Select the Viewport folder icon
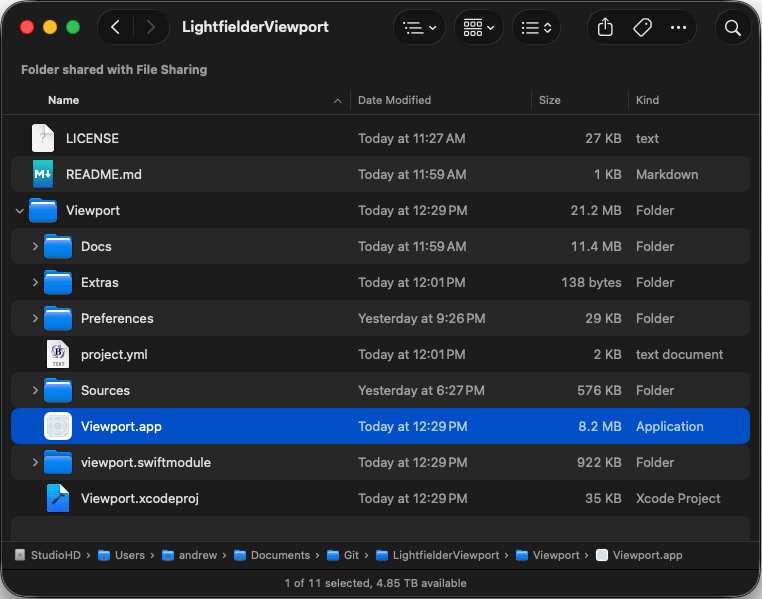 pyautogui.click(x=43, y=210)
